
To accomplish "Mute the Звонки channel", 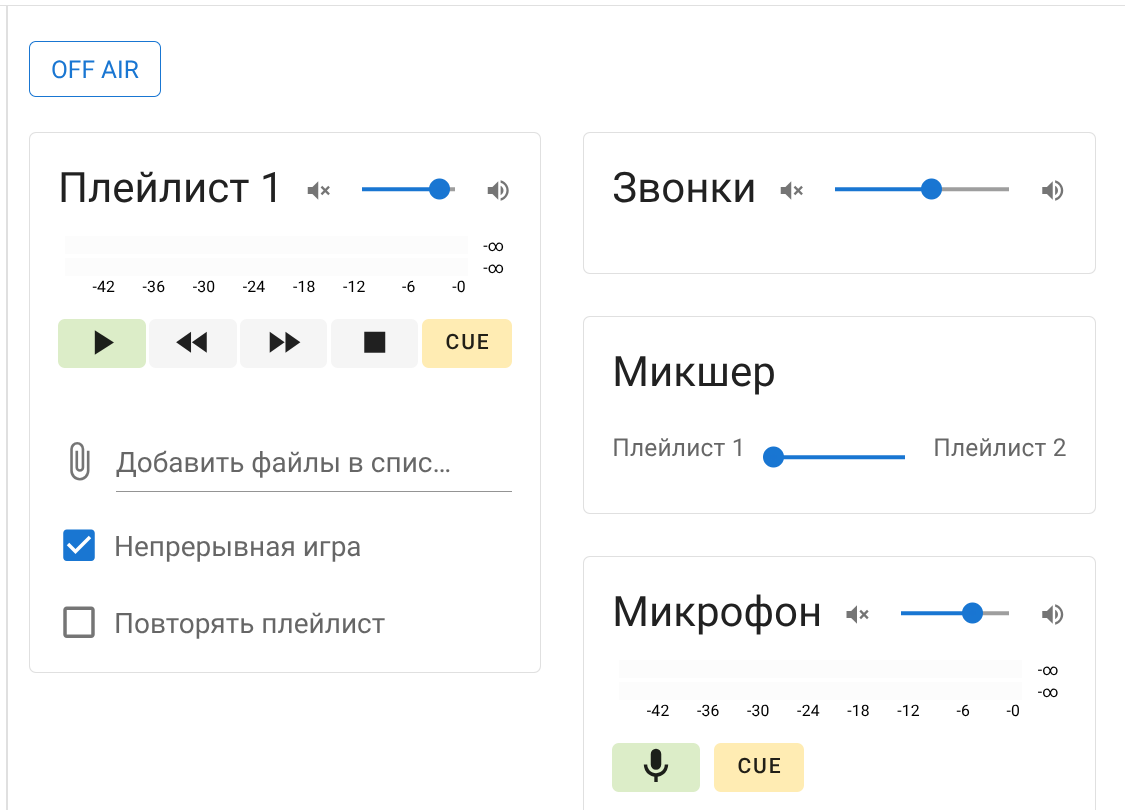I will [x=792, y=190].
